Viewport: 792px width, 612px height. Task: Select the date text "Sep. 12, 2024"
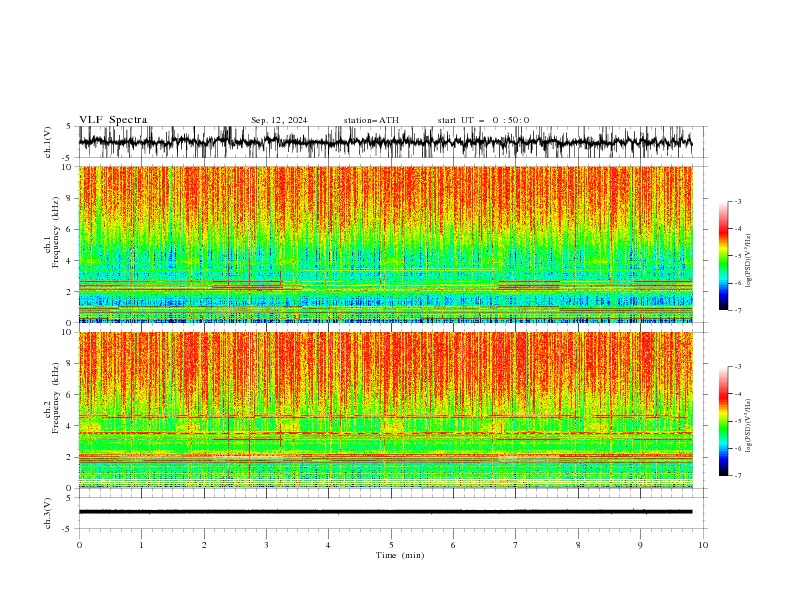click(x=279, y=120)
